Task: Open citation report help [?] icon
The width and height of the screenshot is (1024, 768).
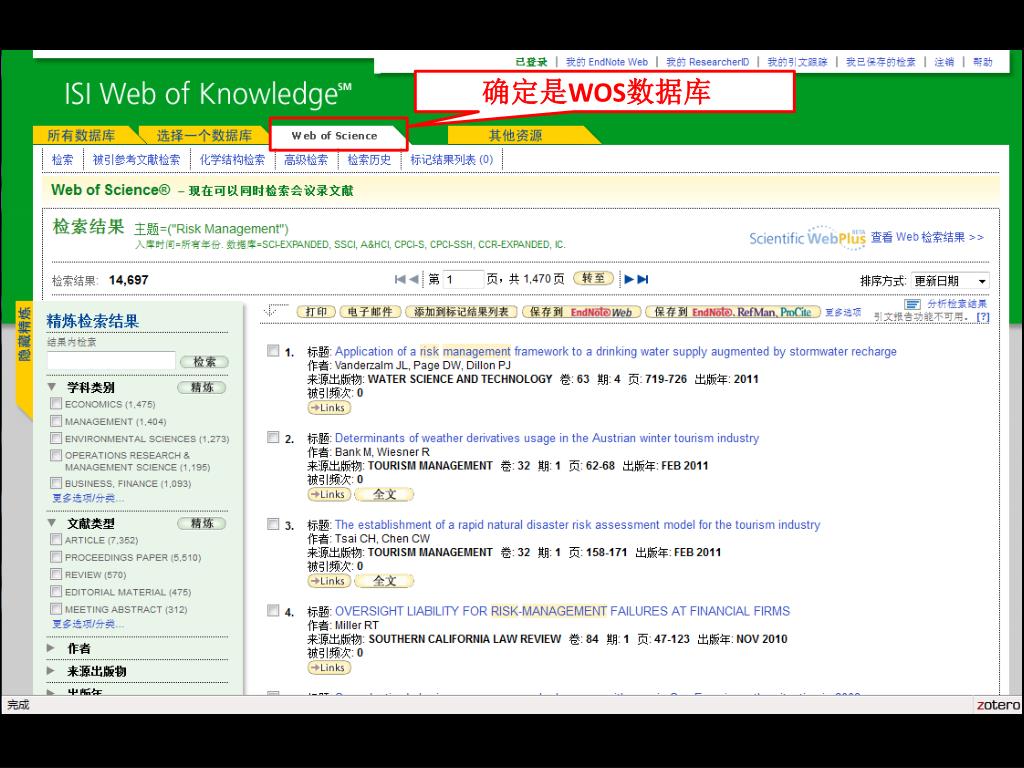Action: click(x=983, y=317)
